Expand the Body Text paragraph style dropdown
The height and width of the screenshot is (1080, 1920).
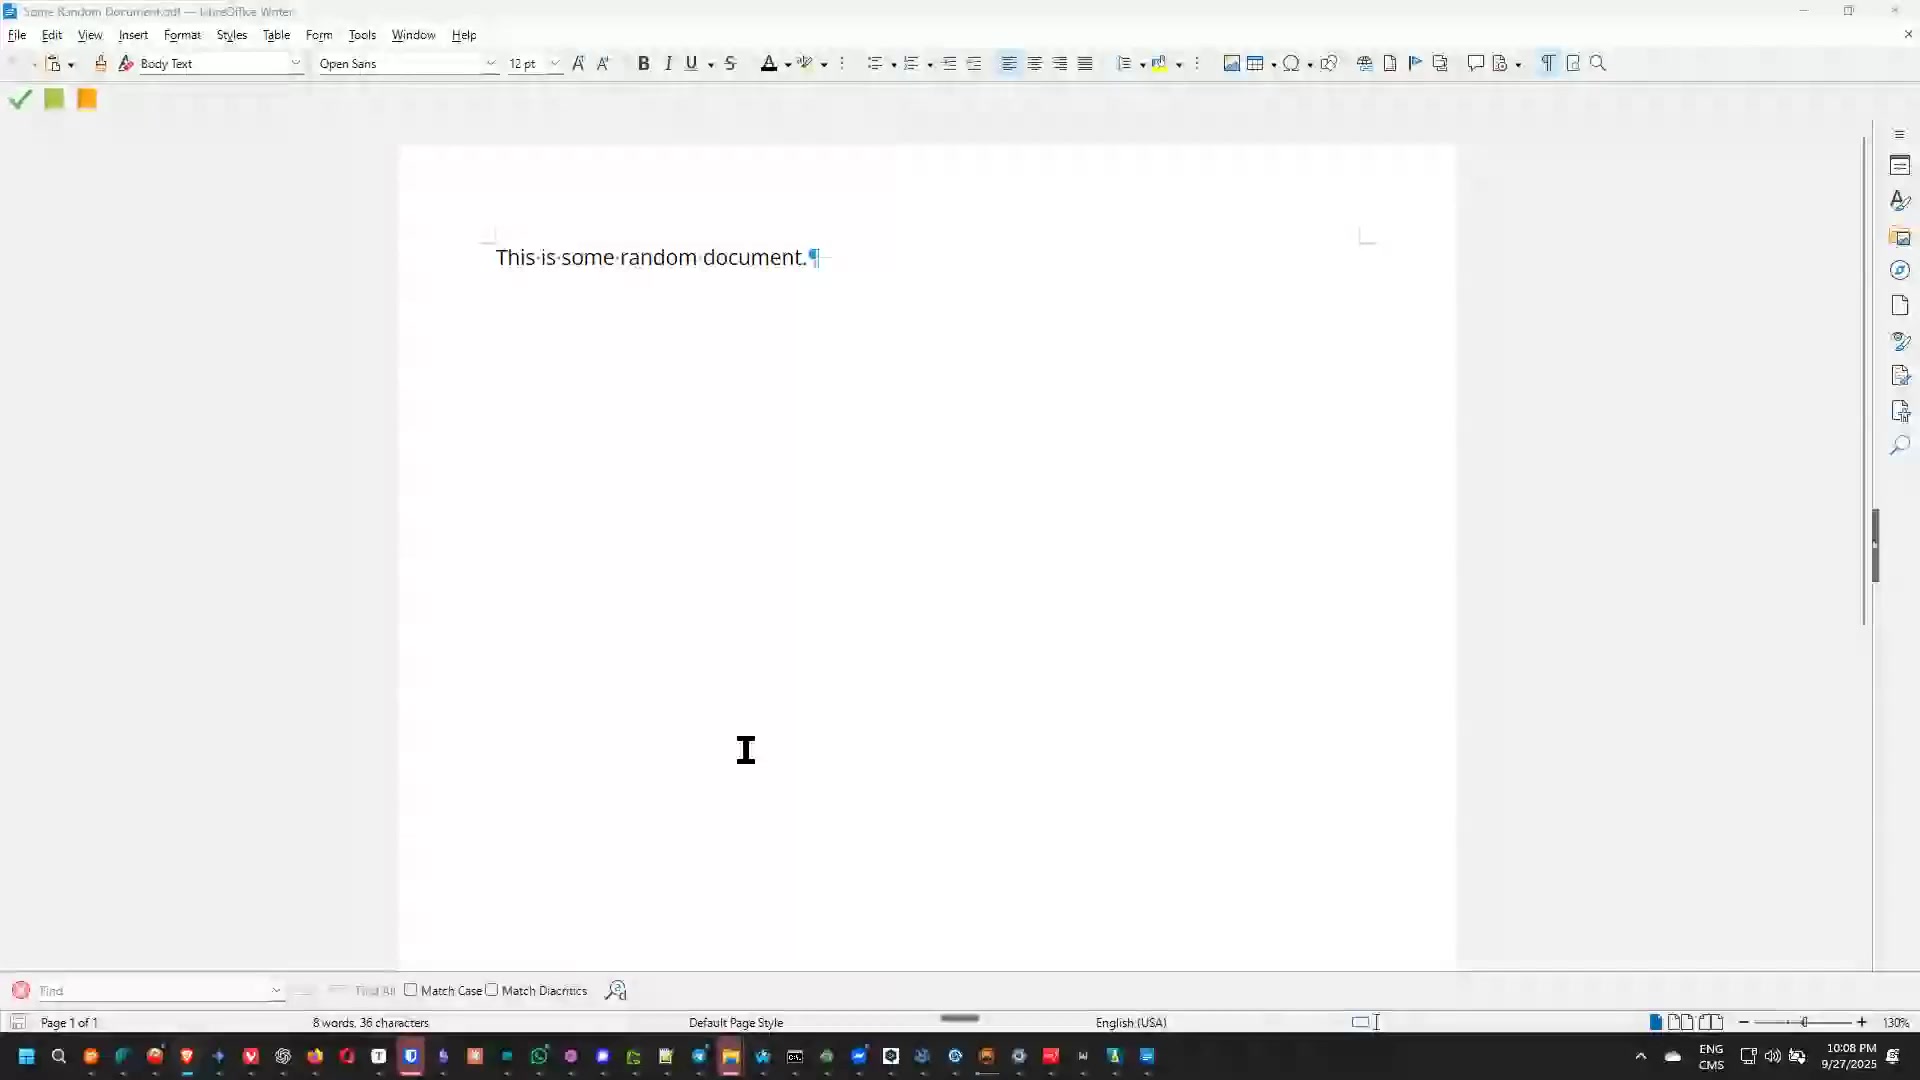(x=295, y=63)
